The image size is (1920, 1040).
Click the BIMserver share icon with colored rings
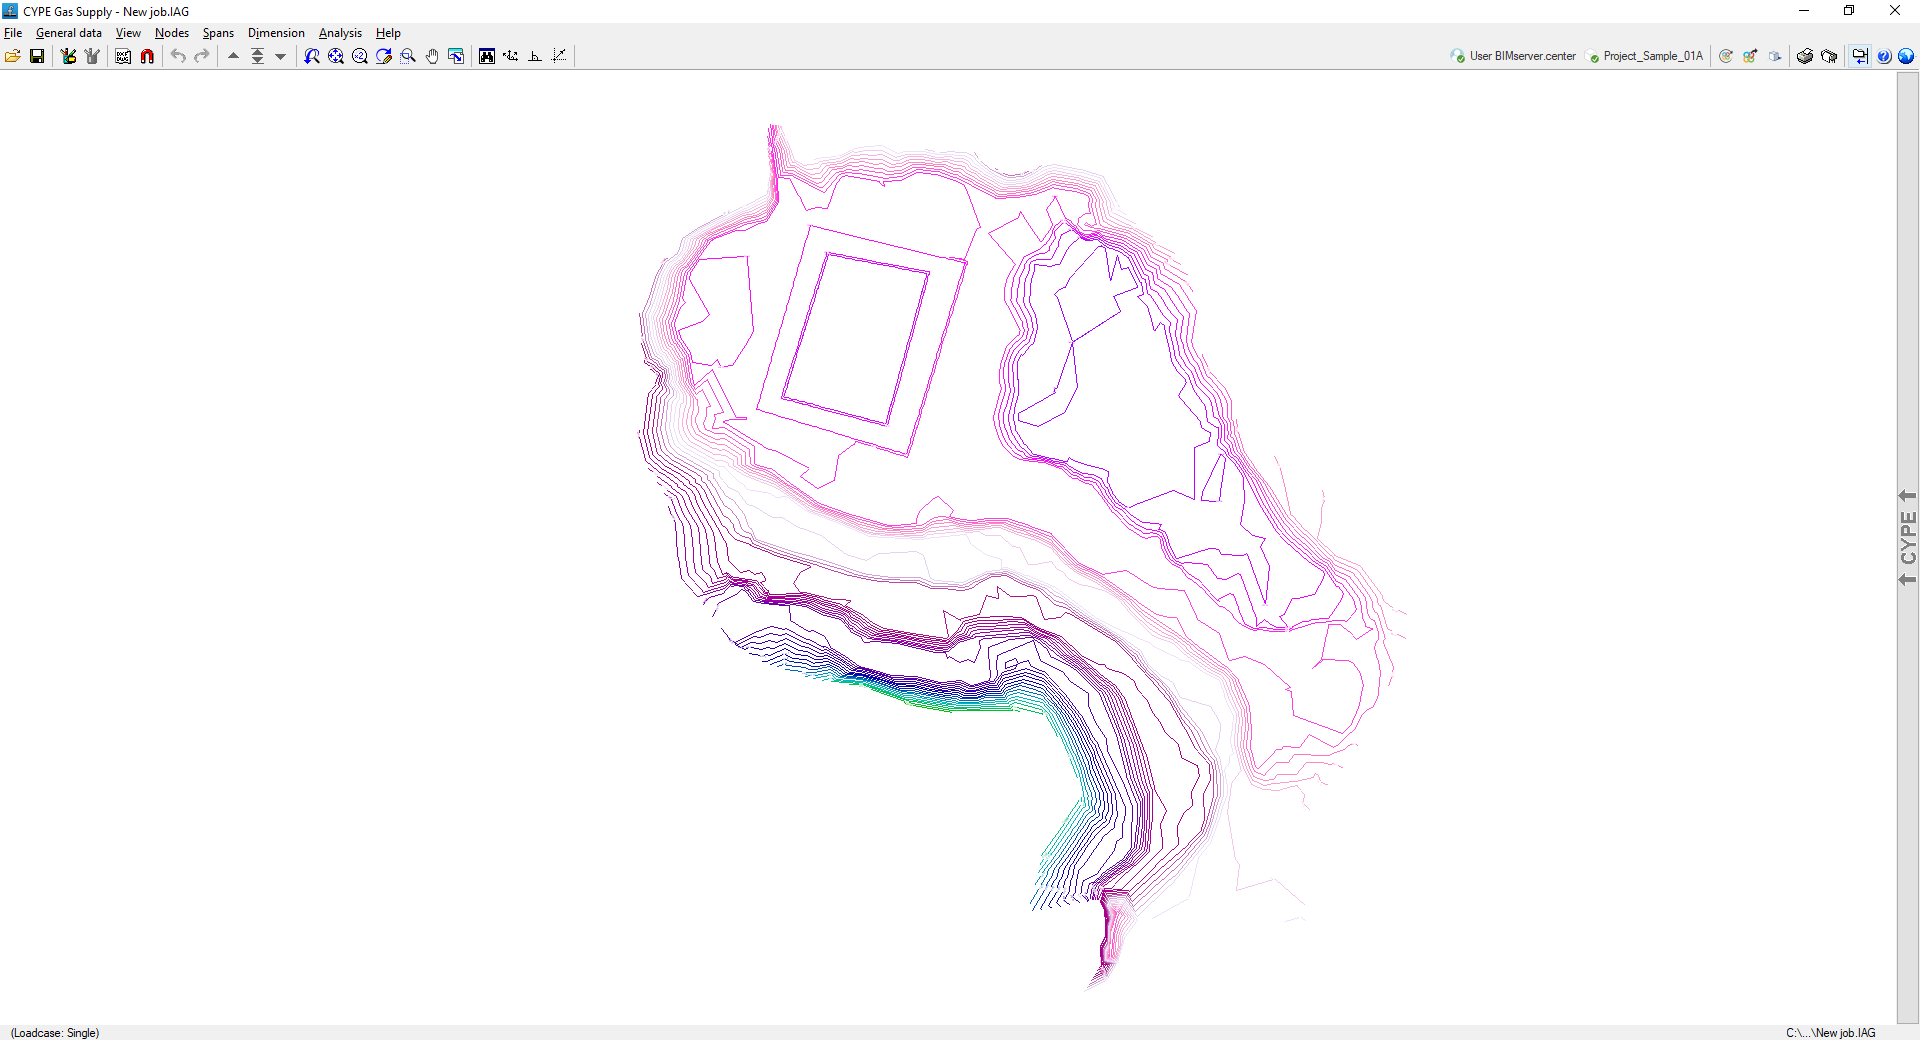1750,56
